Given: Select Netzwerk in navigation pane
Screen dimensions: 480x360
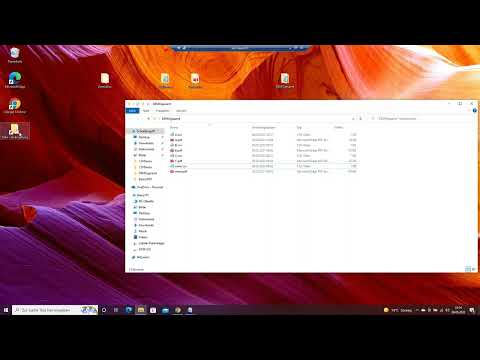Looking at the screenshot, I should [x=143, y=257].
